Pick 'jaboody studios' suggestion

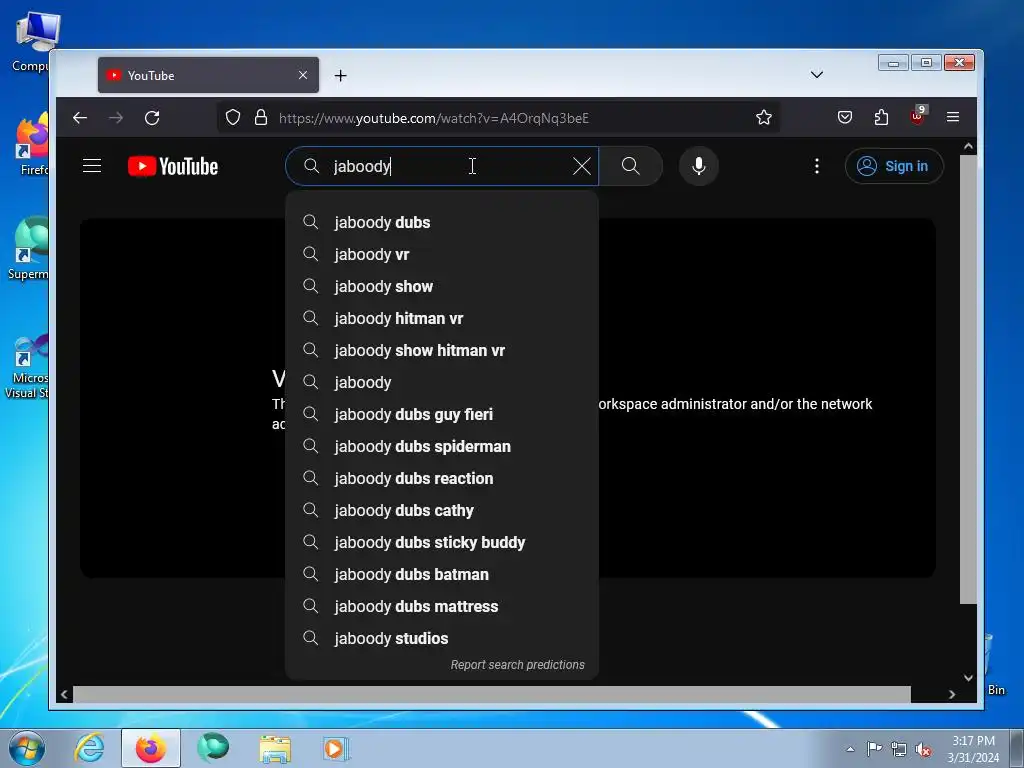tap(442, 638)
